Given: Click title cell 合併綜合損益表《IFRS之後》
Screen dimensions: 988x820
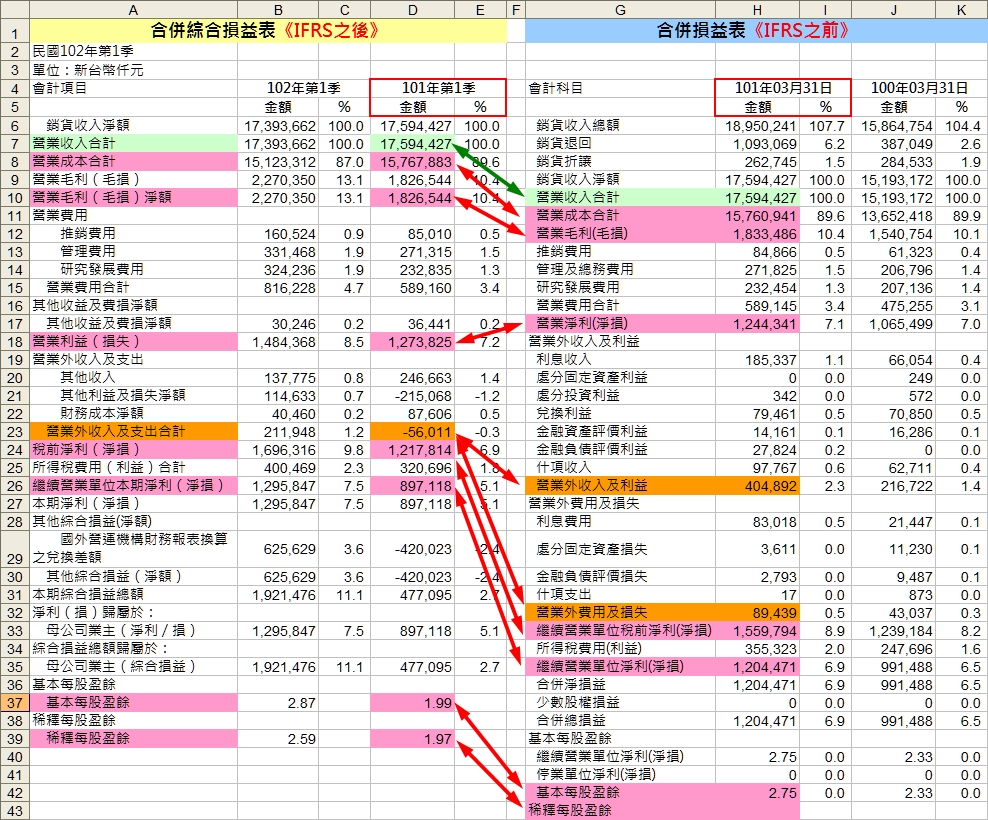Looking at the screenshot, I should (268, 31).
